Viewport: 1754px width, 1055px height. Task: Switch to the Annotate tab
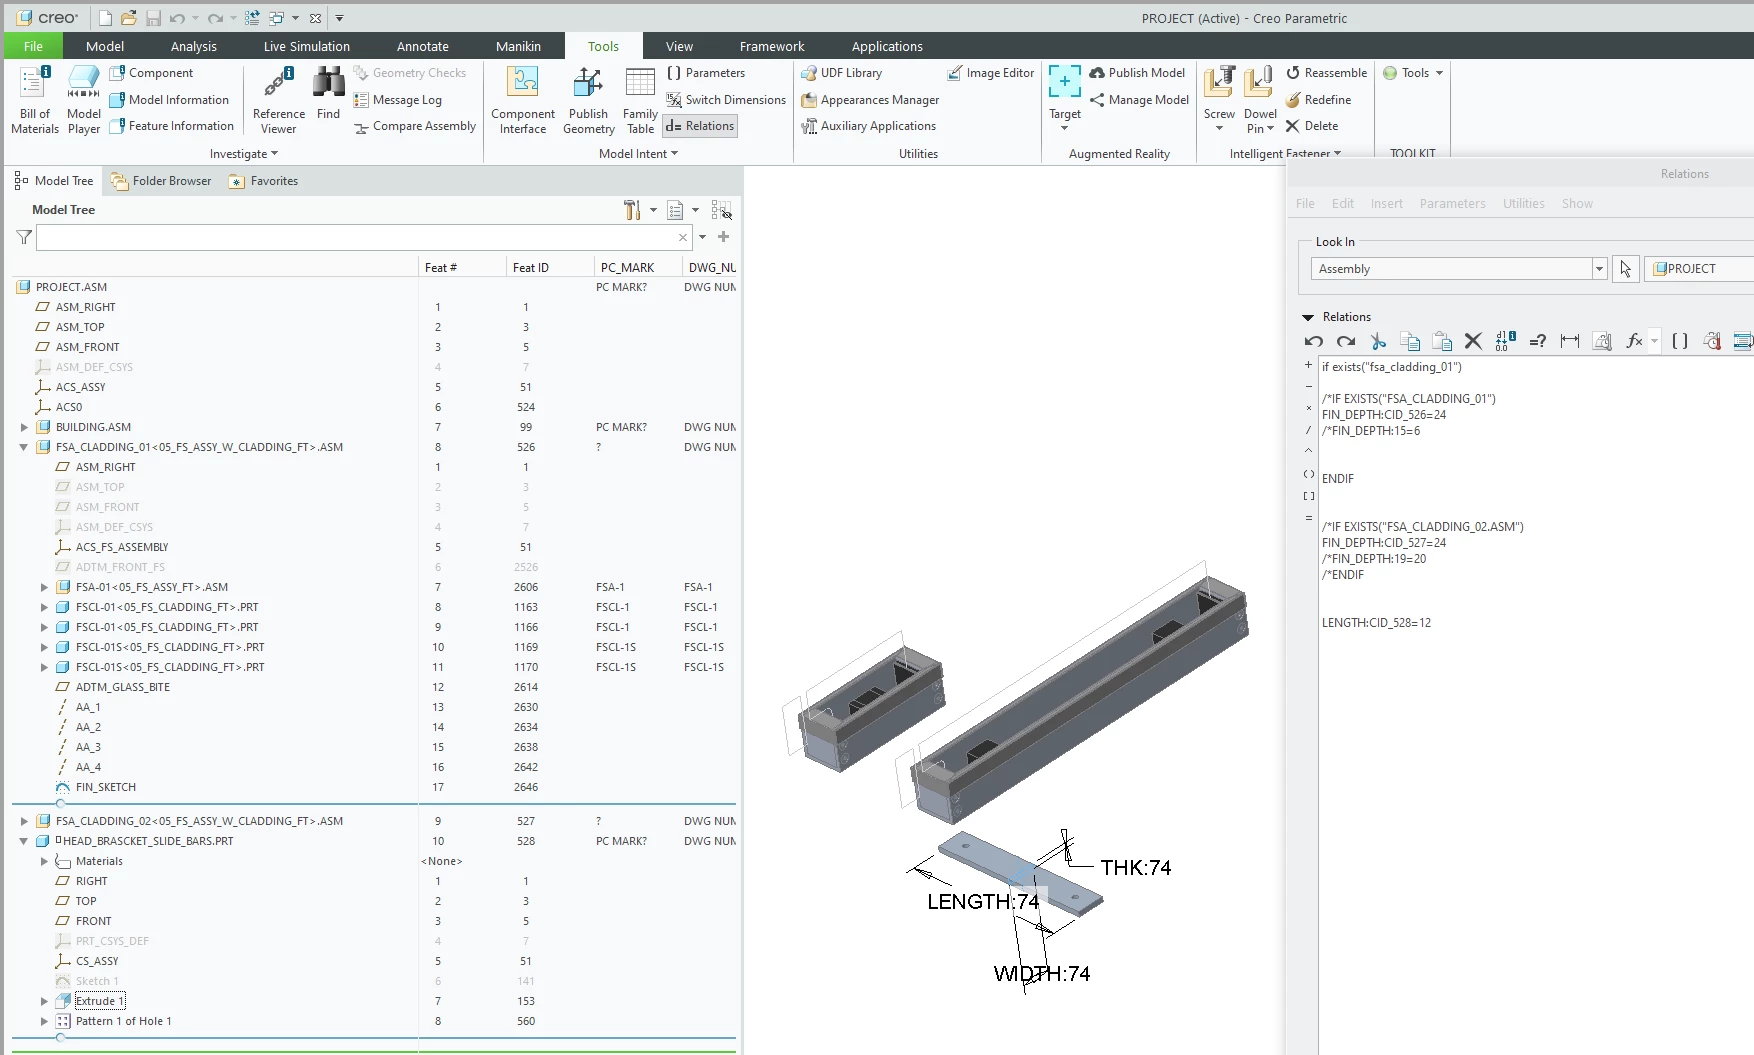423,46
